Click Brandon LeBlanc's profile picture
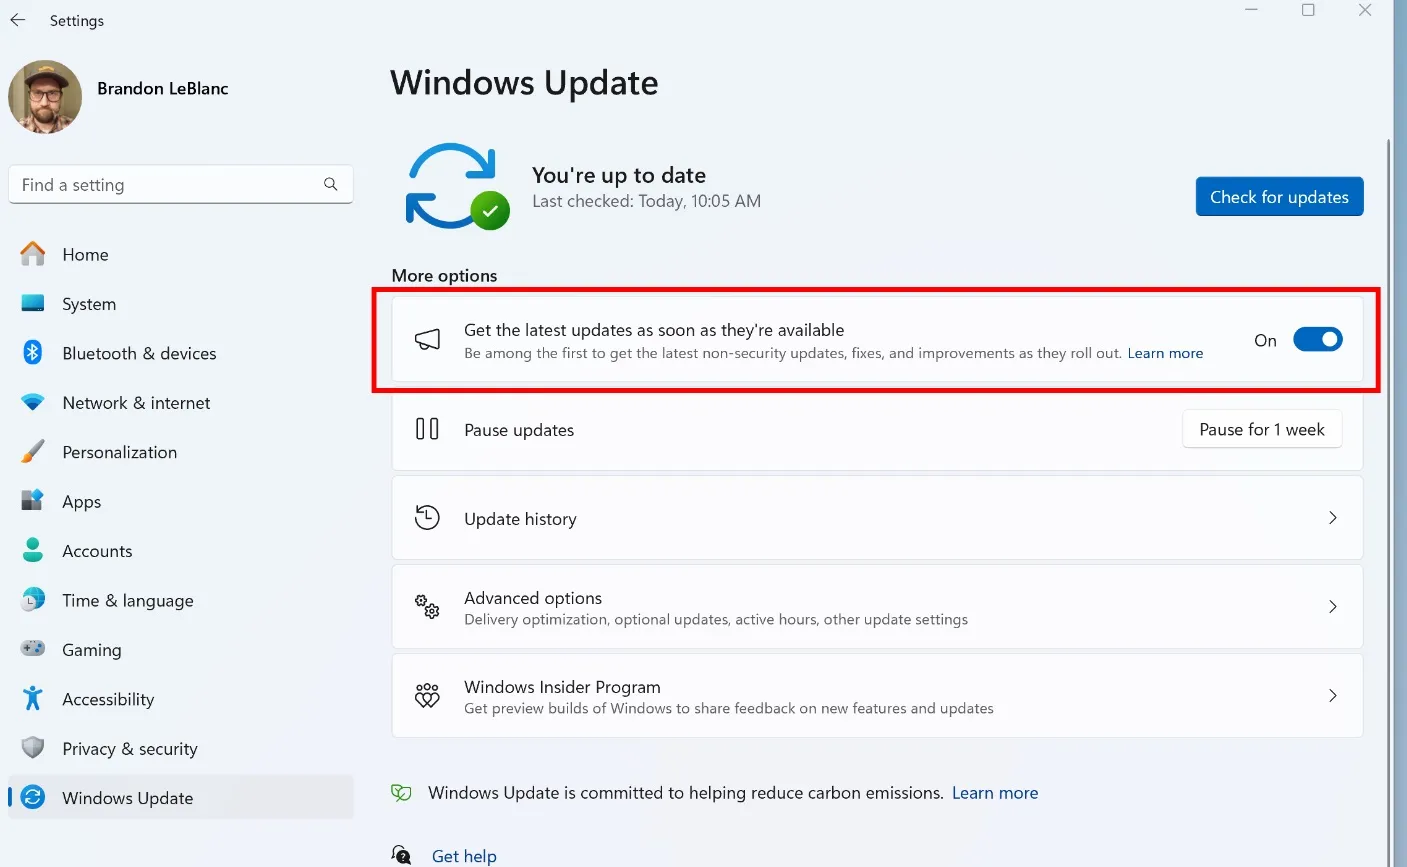1407x867 pixels. coord(45,97)
